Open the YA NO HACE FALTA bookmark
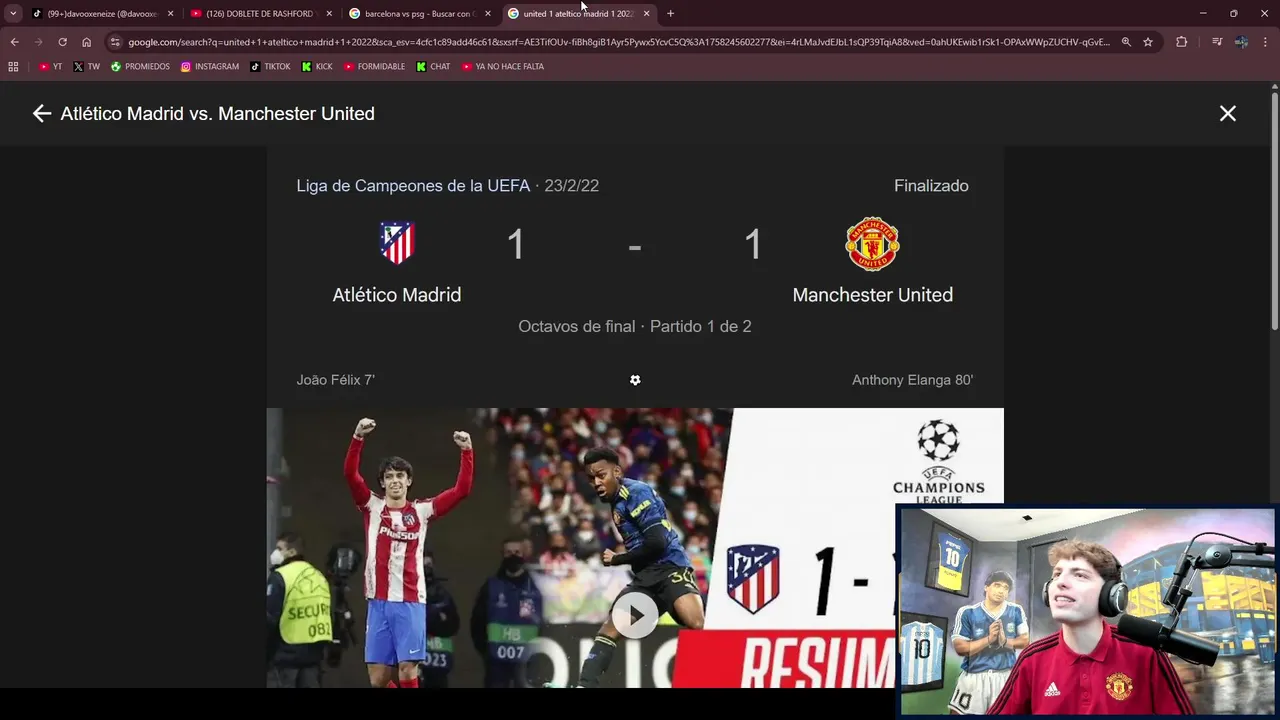1280x720 pixels. click(x=503, y=67)
